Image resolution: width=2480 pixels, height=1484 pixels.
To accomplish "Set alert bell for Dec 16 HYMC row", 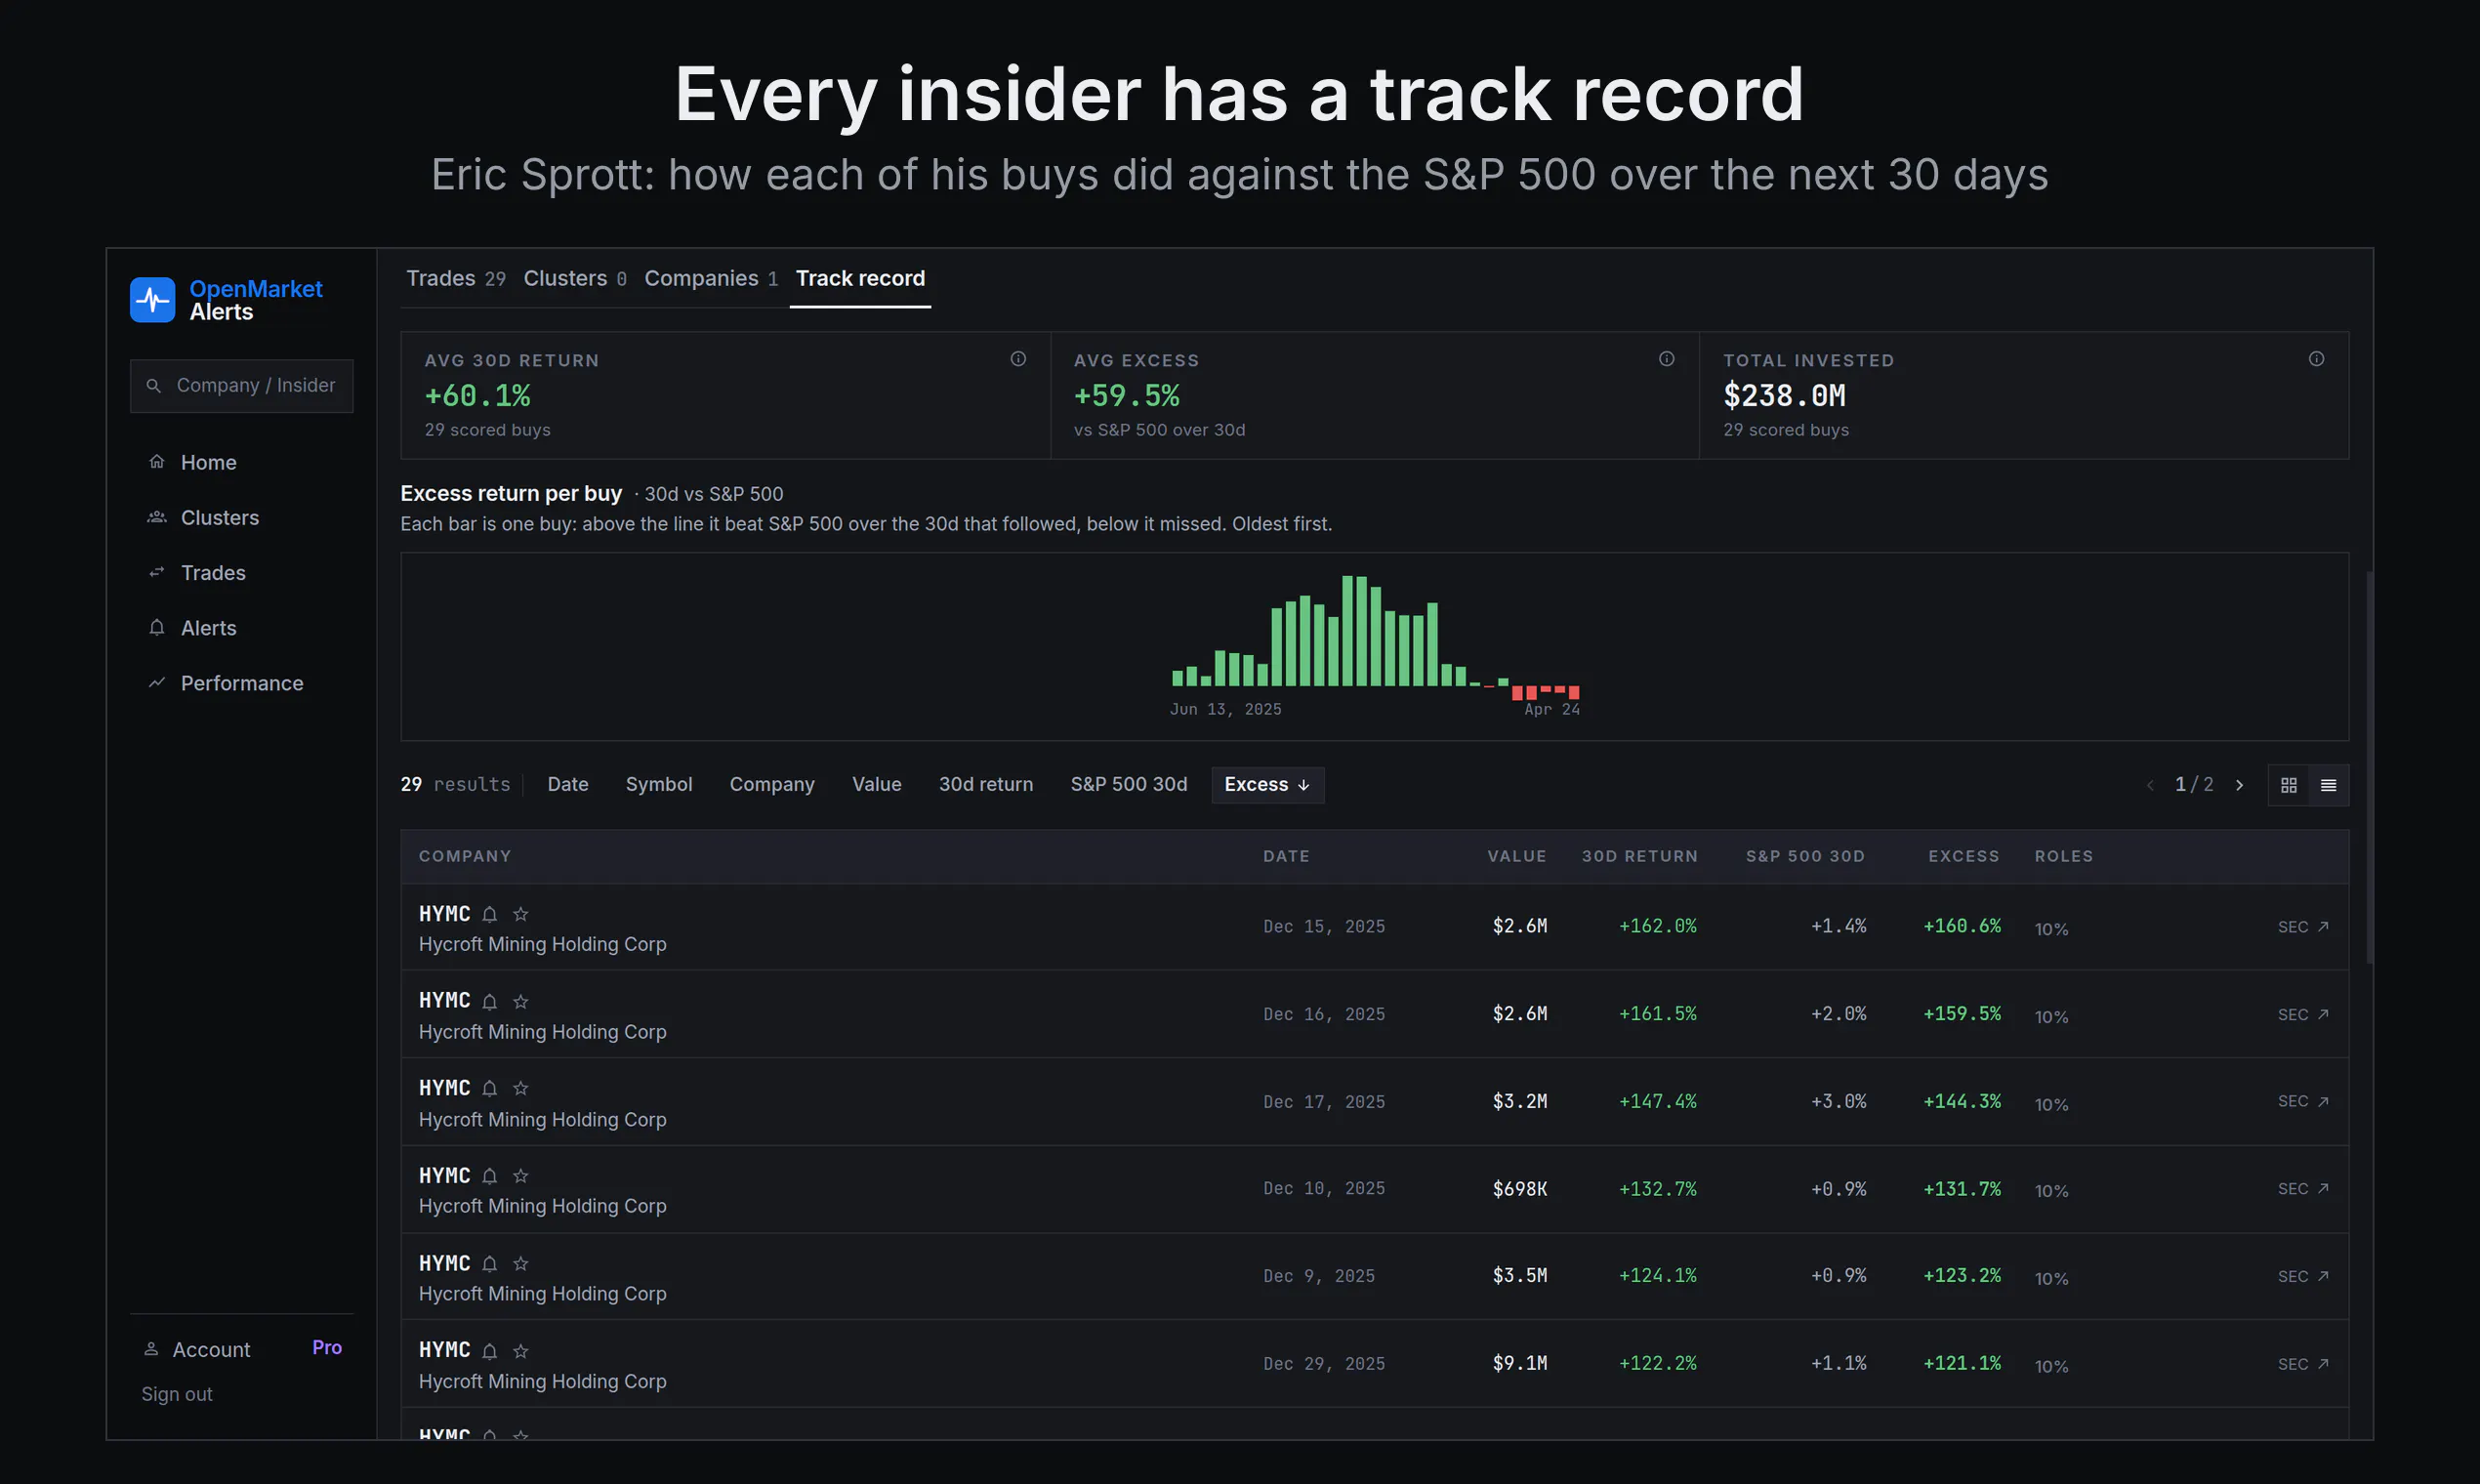I will click(490, 1001).
